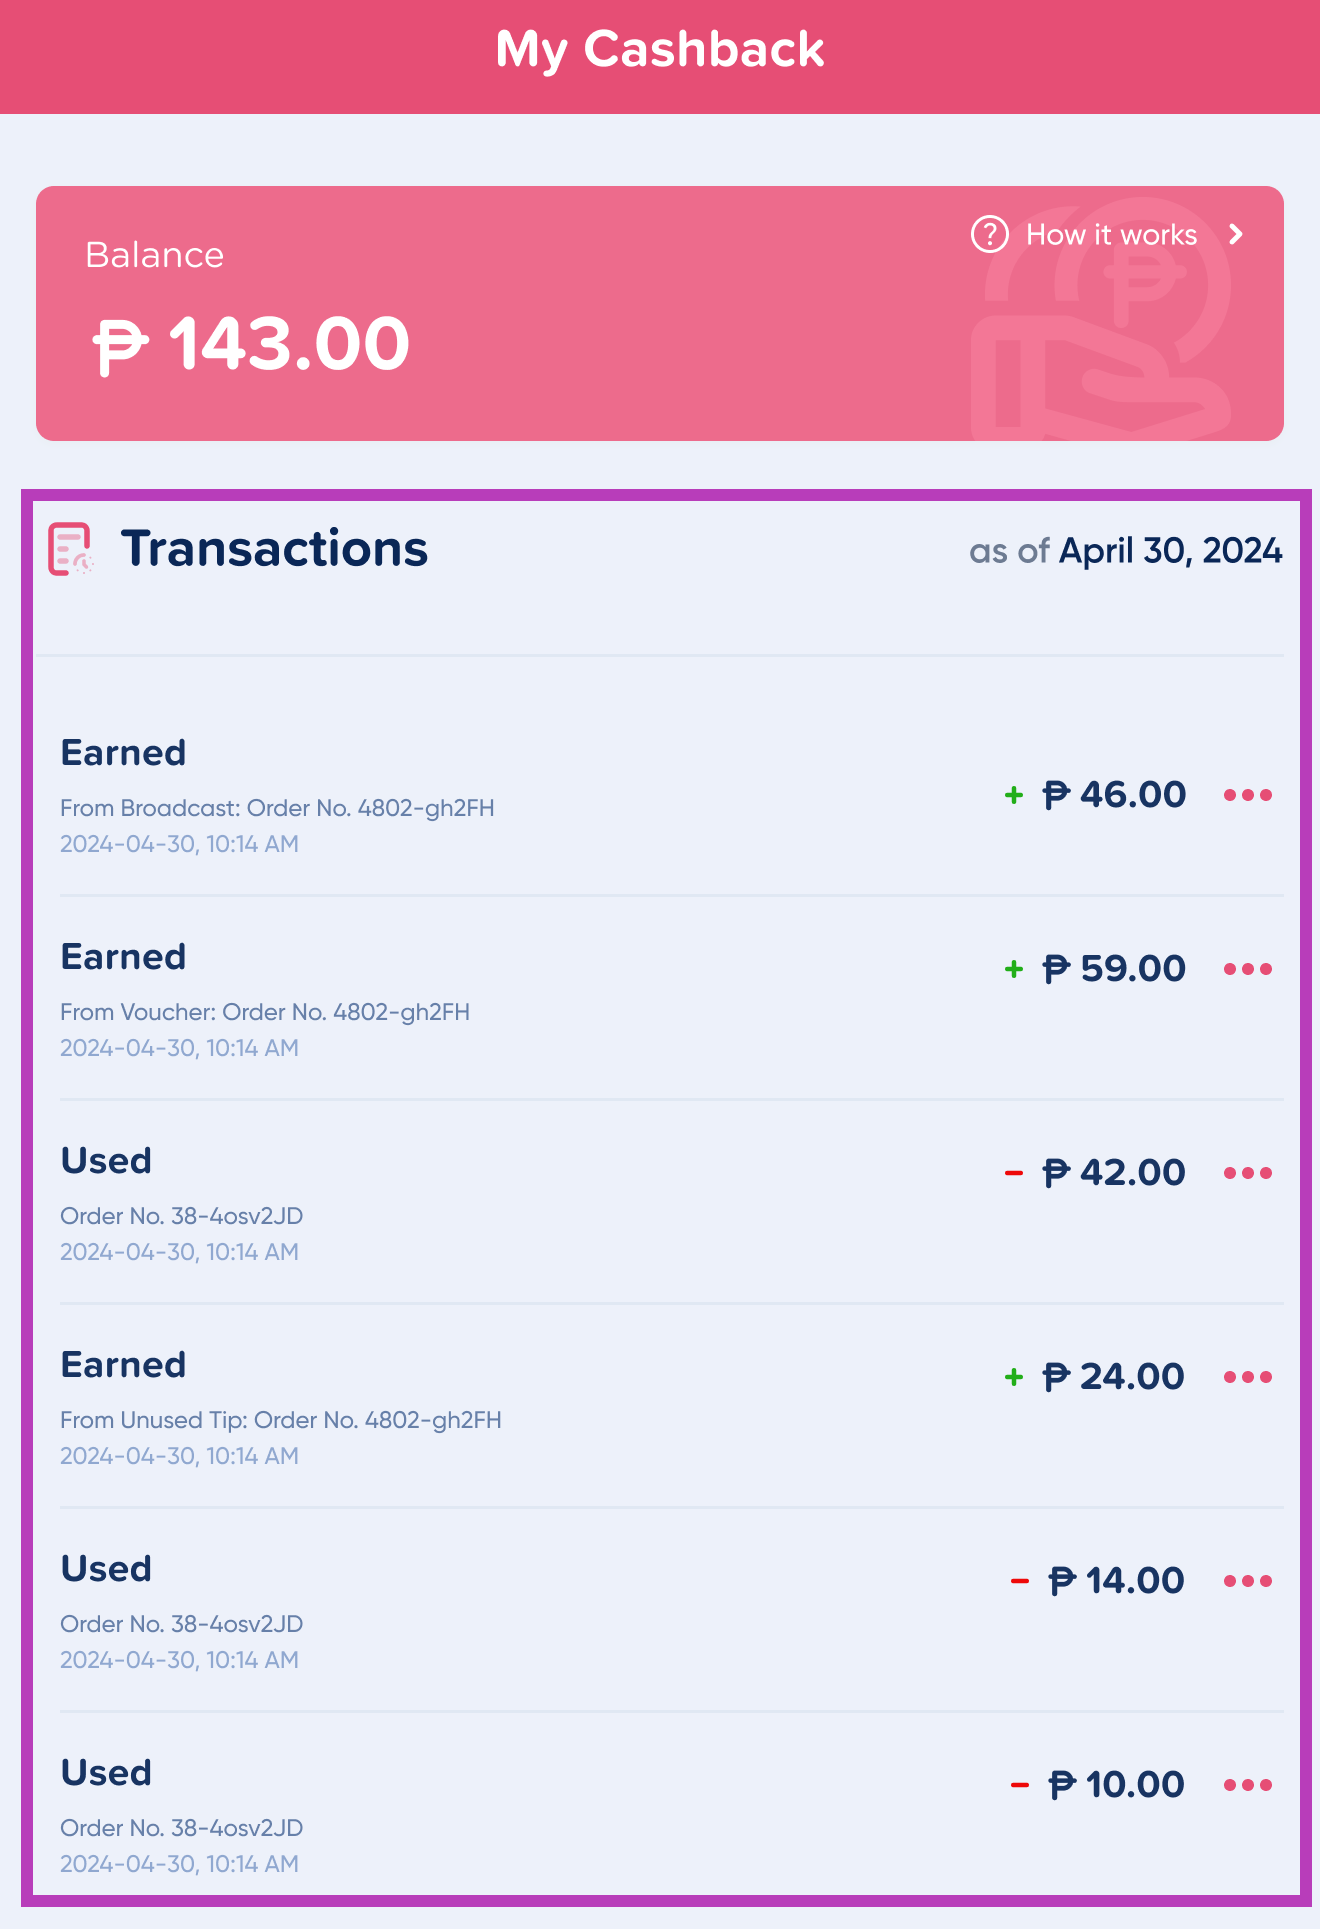Open options for the ₱42.00 used transaction
The height and width of the screenshot is (1929, 1320).
tap(1248, 1173)
